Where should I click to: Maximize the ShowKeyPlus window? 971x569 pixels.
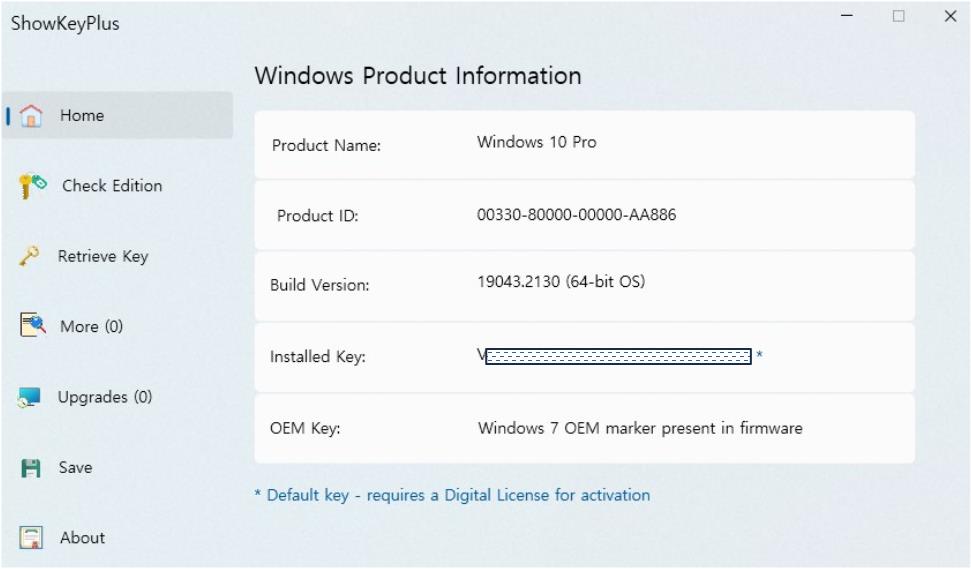pyautogui.click(x=899, y=16)
